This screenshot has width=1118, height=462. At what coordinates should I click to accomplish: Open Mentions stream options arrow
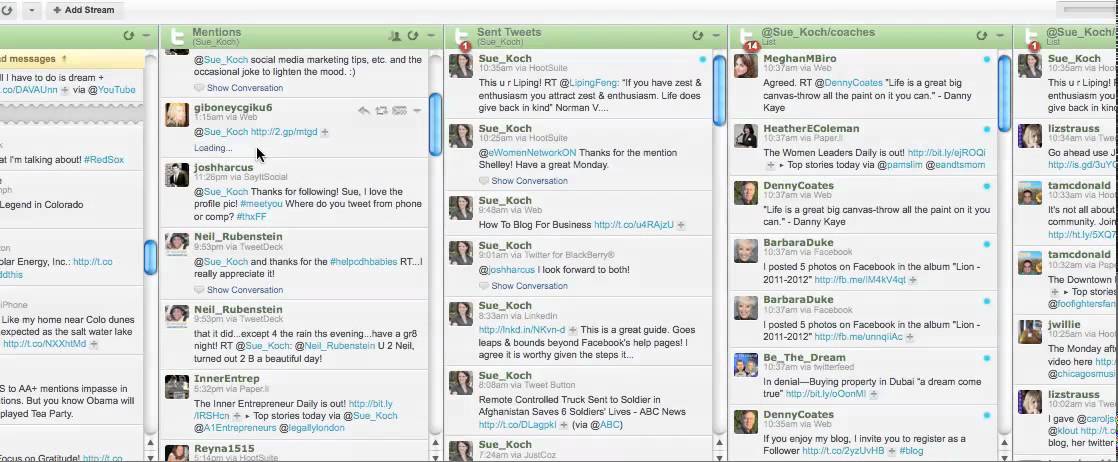click(x=431, y=36)
